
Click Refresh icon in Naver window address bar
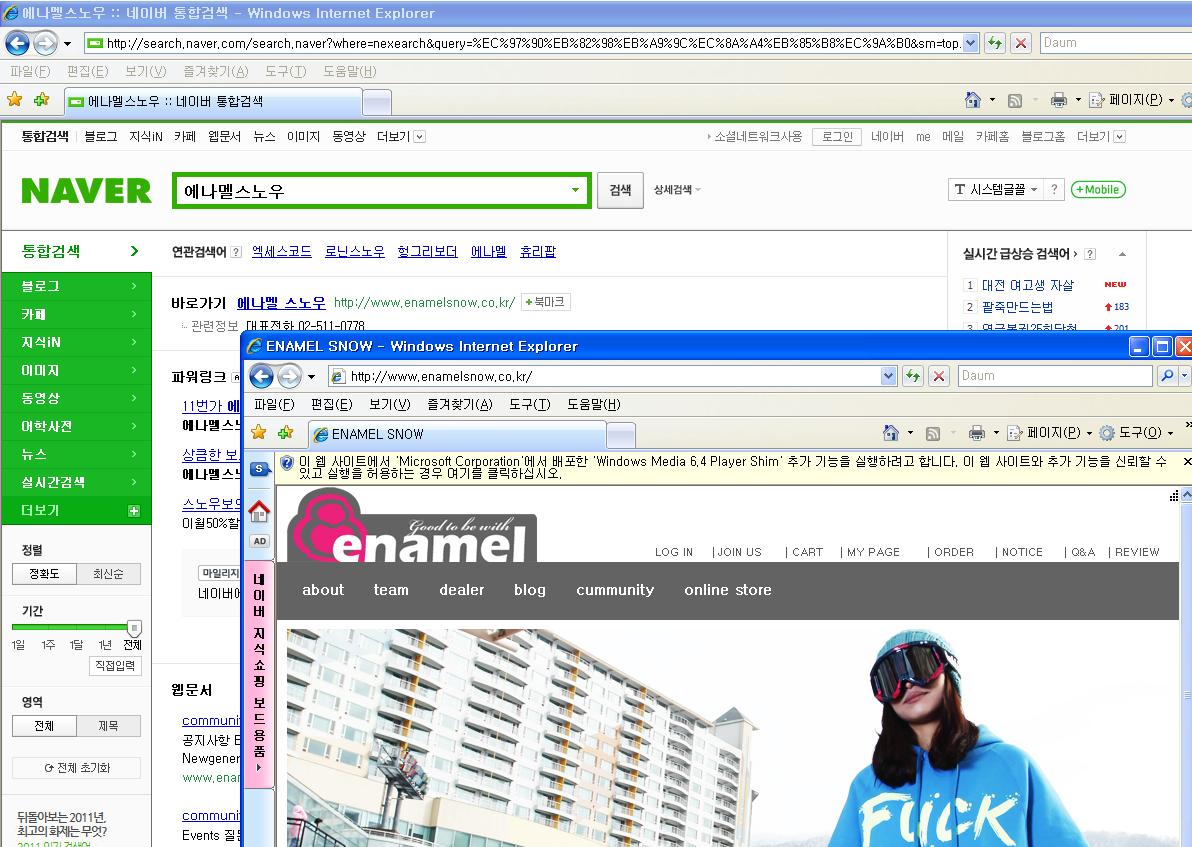[994, 43]
